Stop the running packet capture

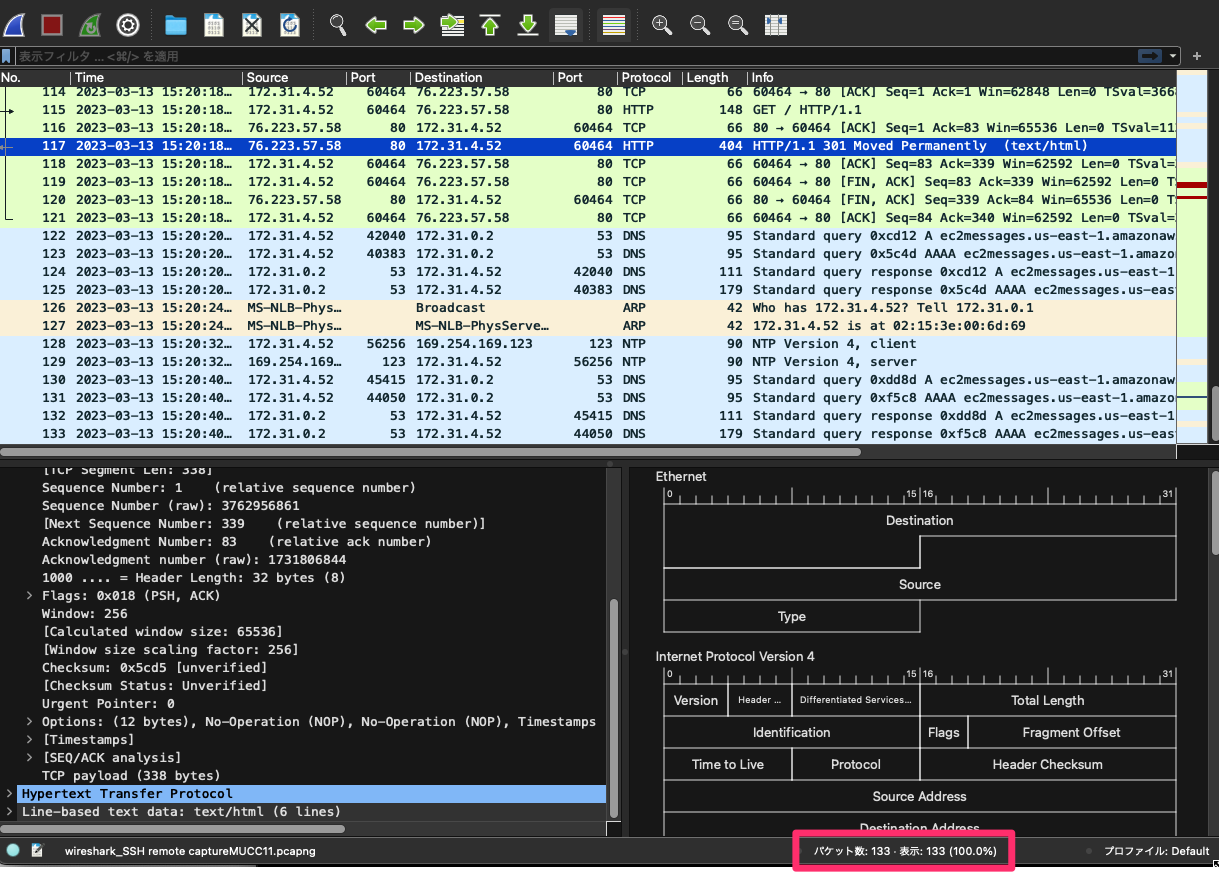[53, 25]
